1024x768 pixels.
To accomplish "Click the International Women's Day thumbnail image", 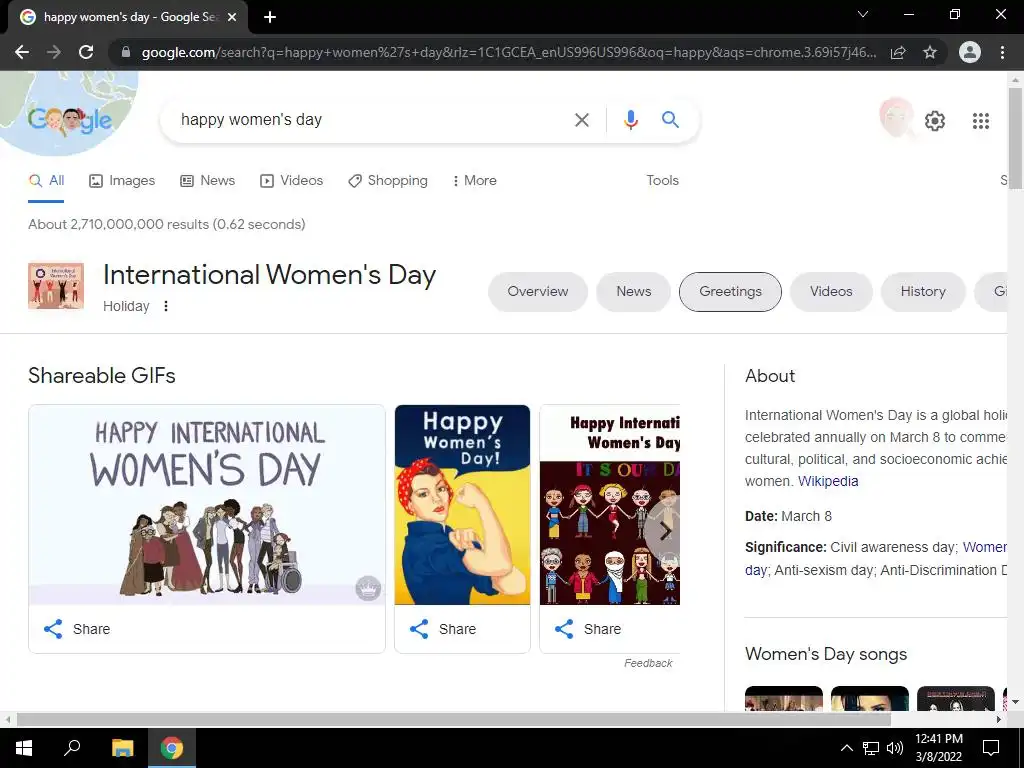I will click(x=56, y=285).
